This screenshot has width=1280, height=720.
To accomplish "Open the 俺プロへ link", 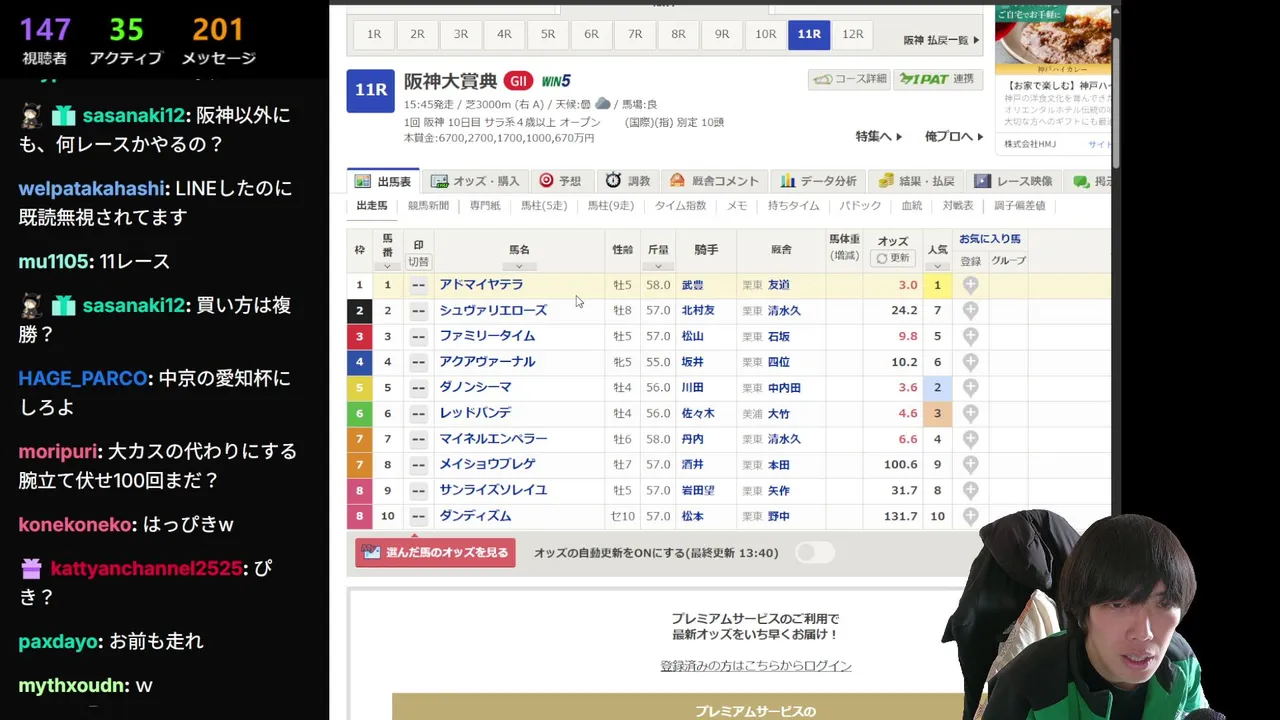I will [953, 136].
